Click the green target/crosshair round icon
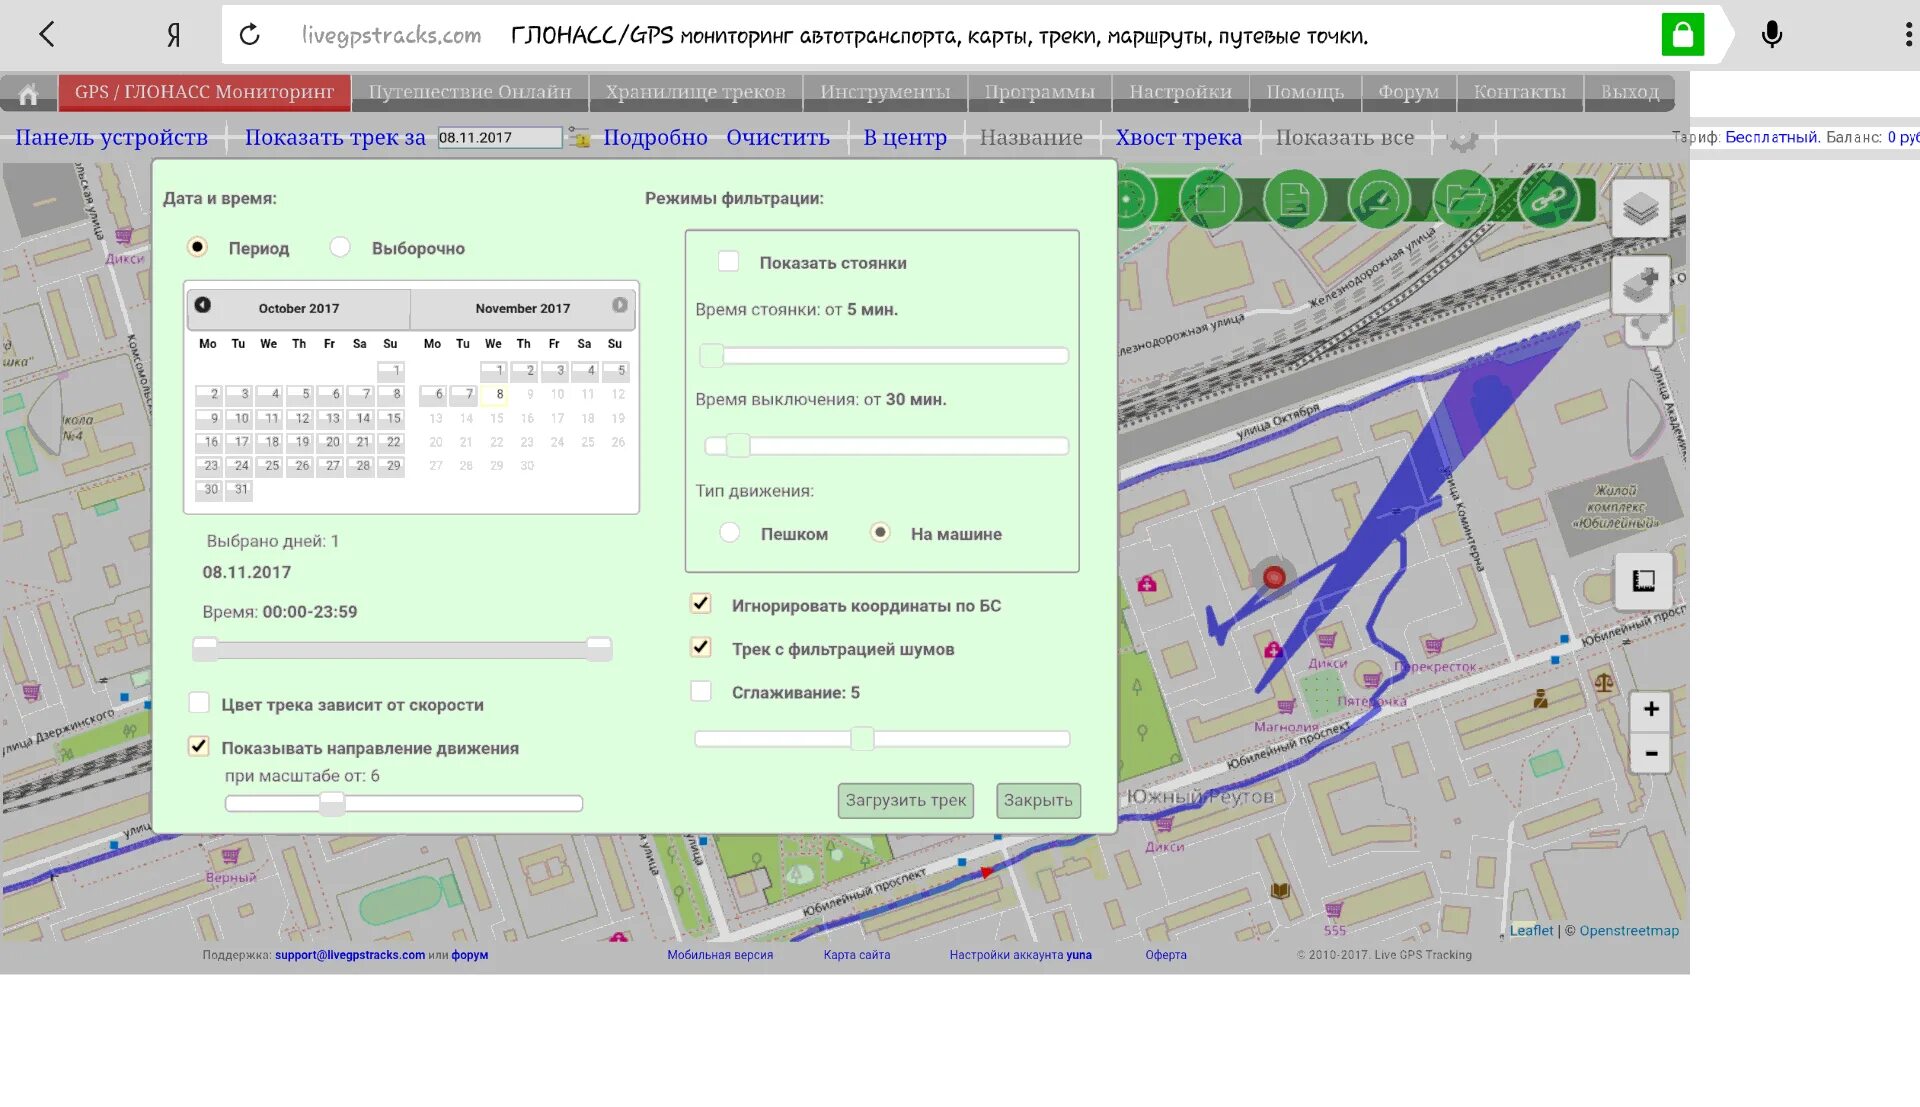This screenshot has height=1107, width=1920. 1132,199
